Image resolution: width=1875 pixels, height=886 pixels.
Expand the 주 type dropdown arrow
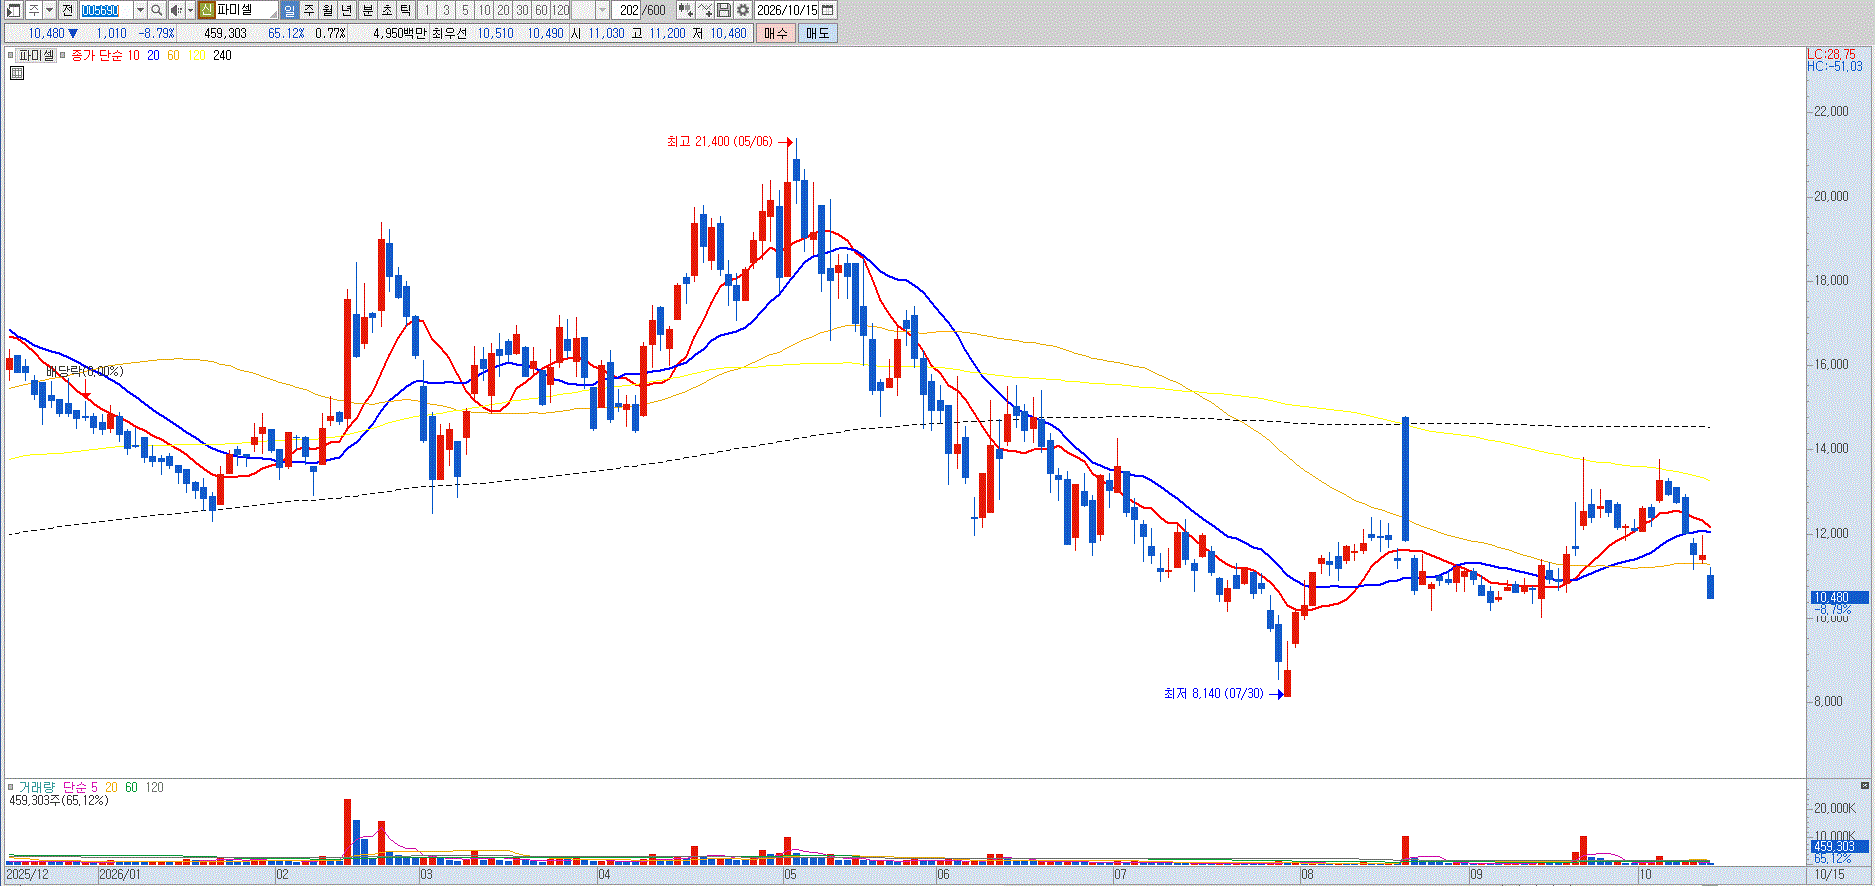tap(49, 10)
